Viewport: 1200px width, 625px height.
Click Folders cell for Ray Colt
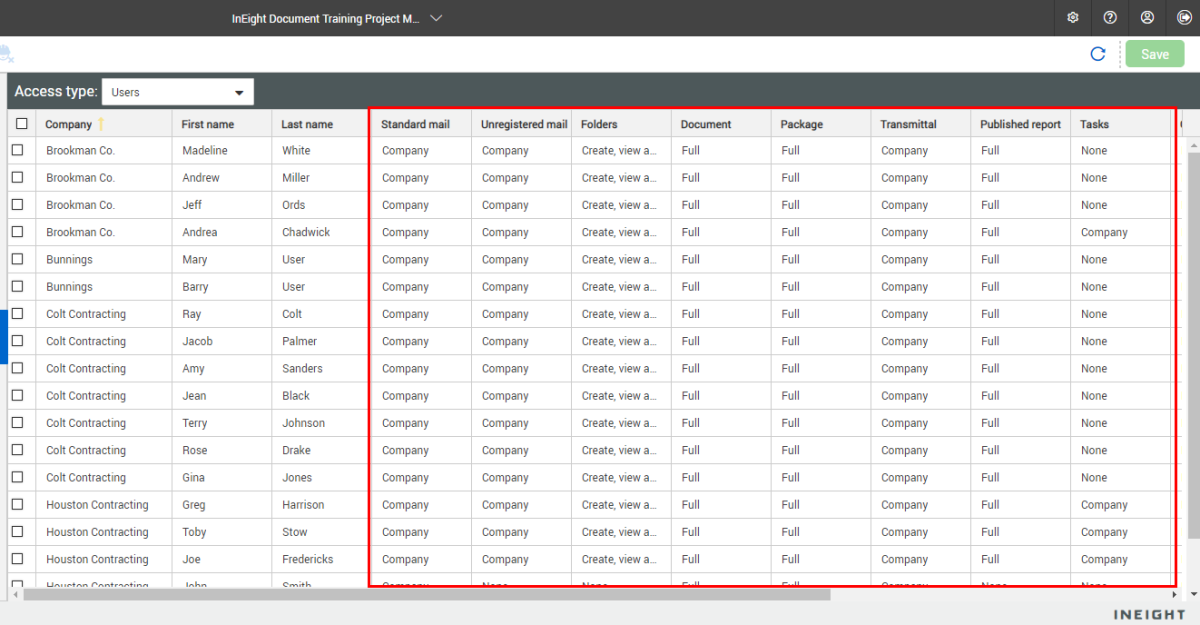(x=619, y=314)
